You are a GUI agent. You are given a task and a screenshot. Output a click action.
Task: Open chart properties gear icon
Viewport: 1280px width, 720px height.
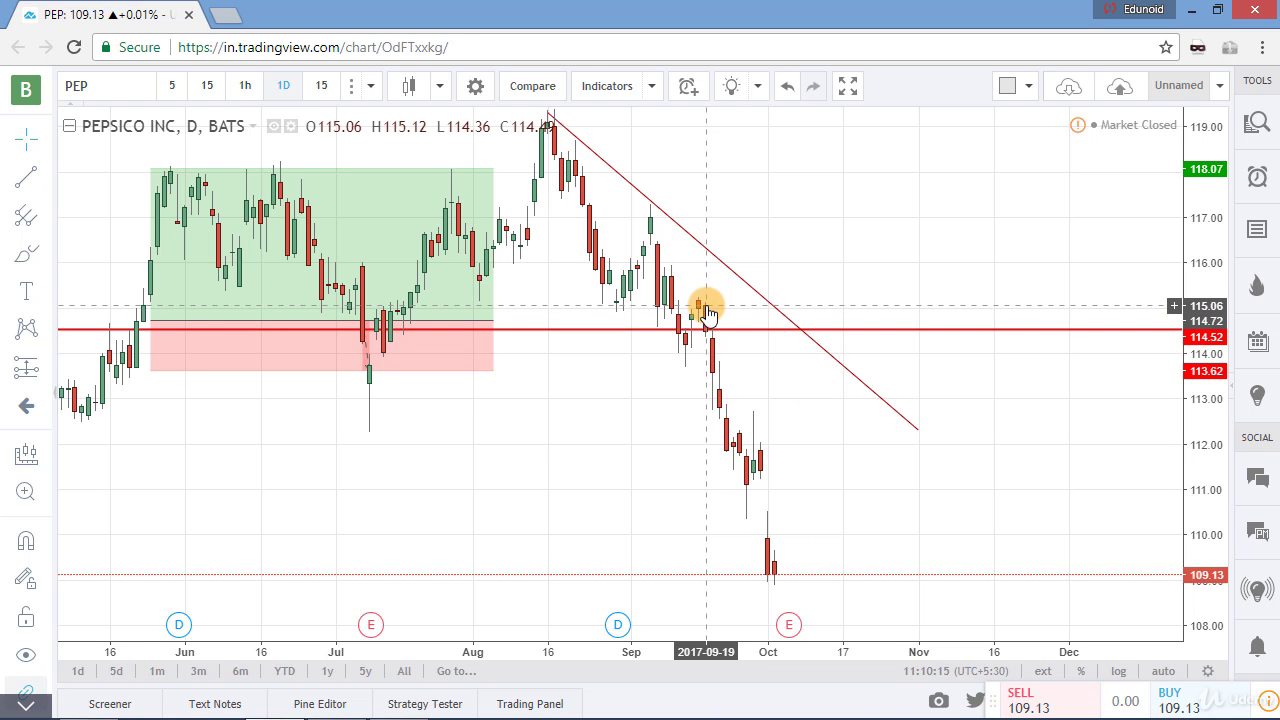[475, 86]
